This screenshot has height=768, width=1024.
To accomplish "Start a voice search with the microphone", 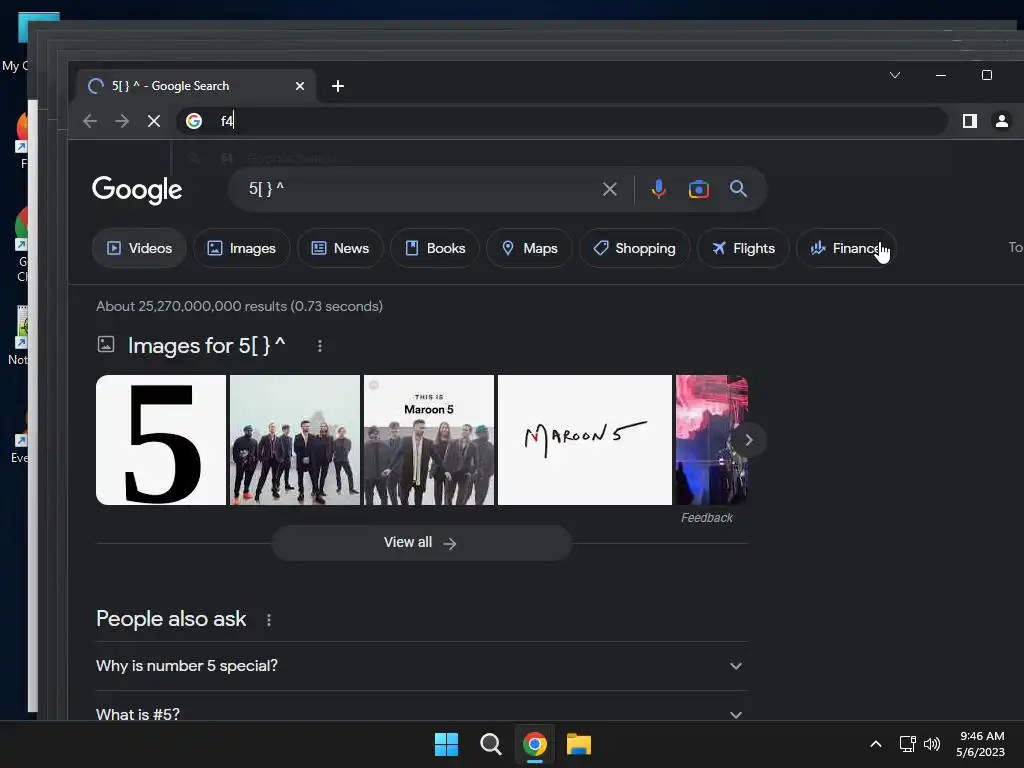I will coord(658,189).
